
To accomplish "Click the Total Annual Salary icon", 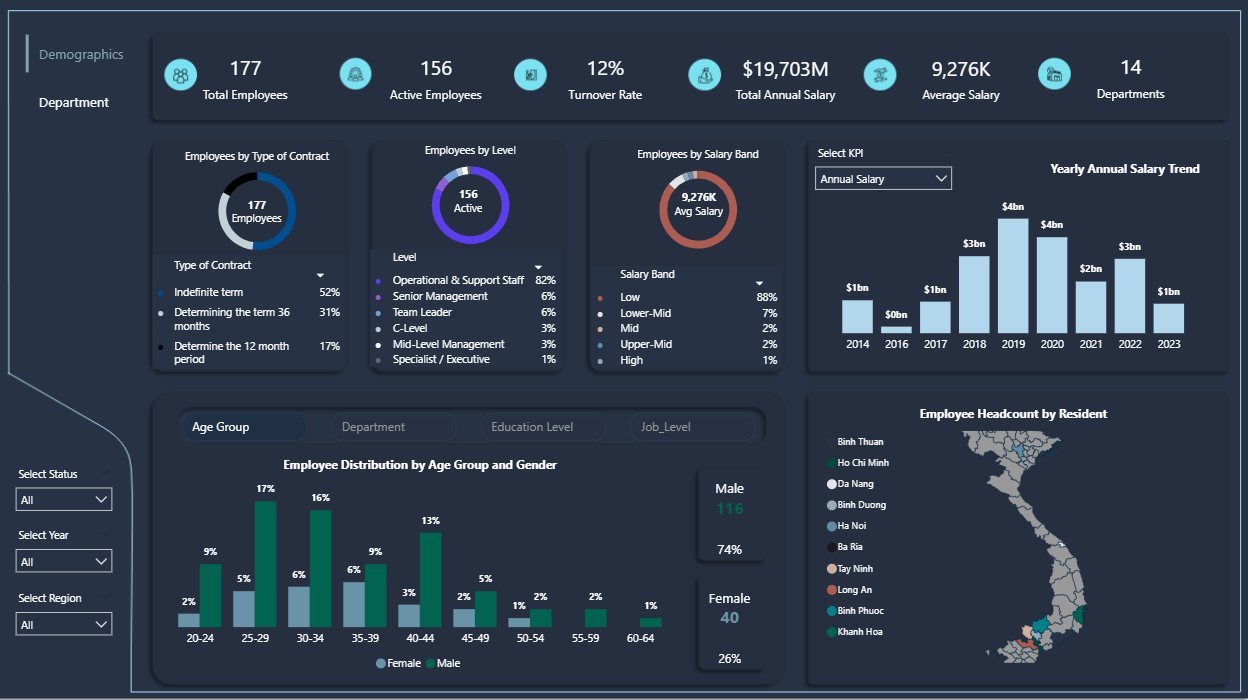I will click(x=705, y=74).
